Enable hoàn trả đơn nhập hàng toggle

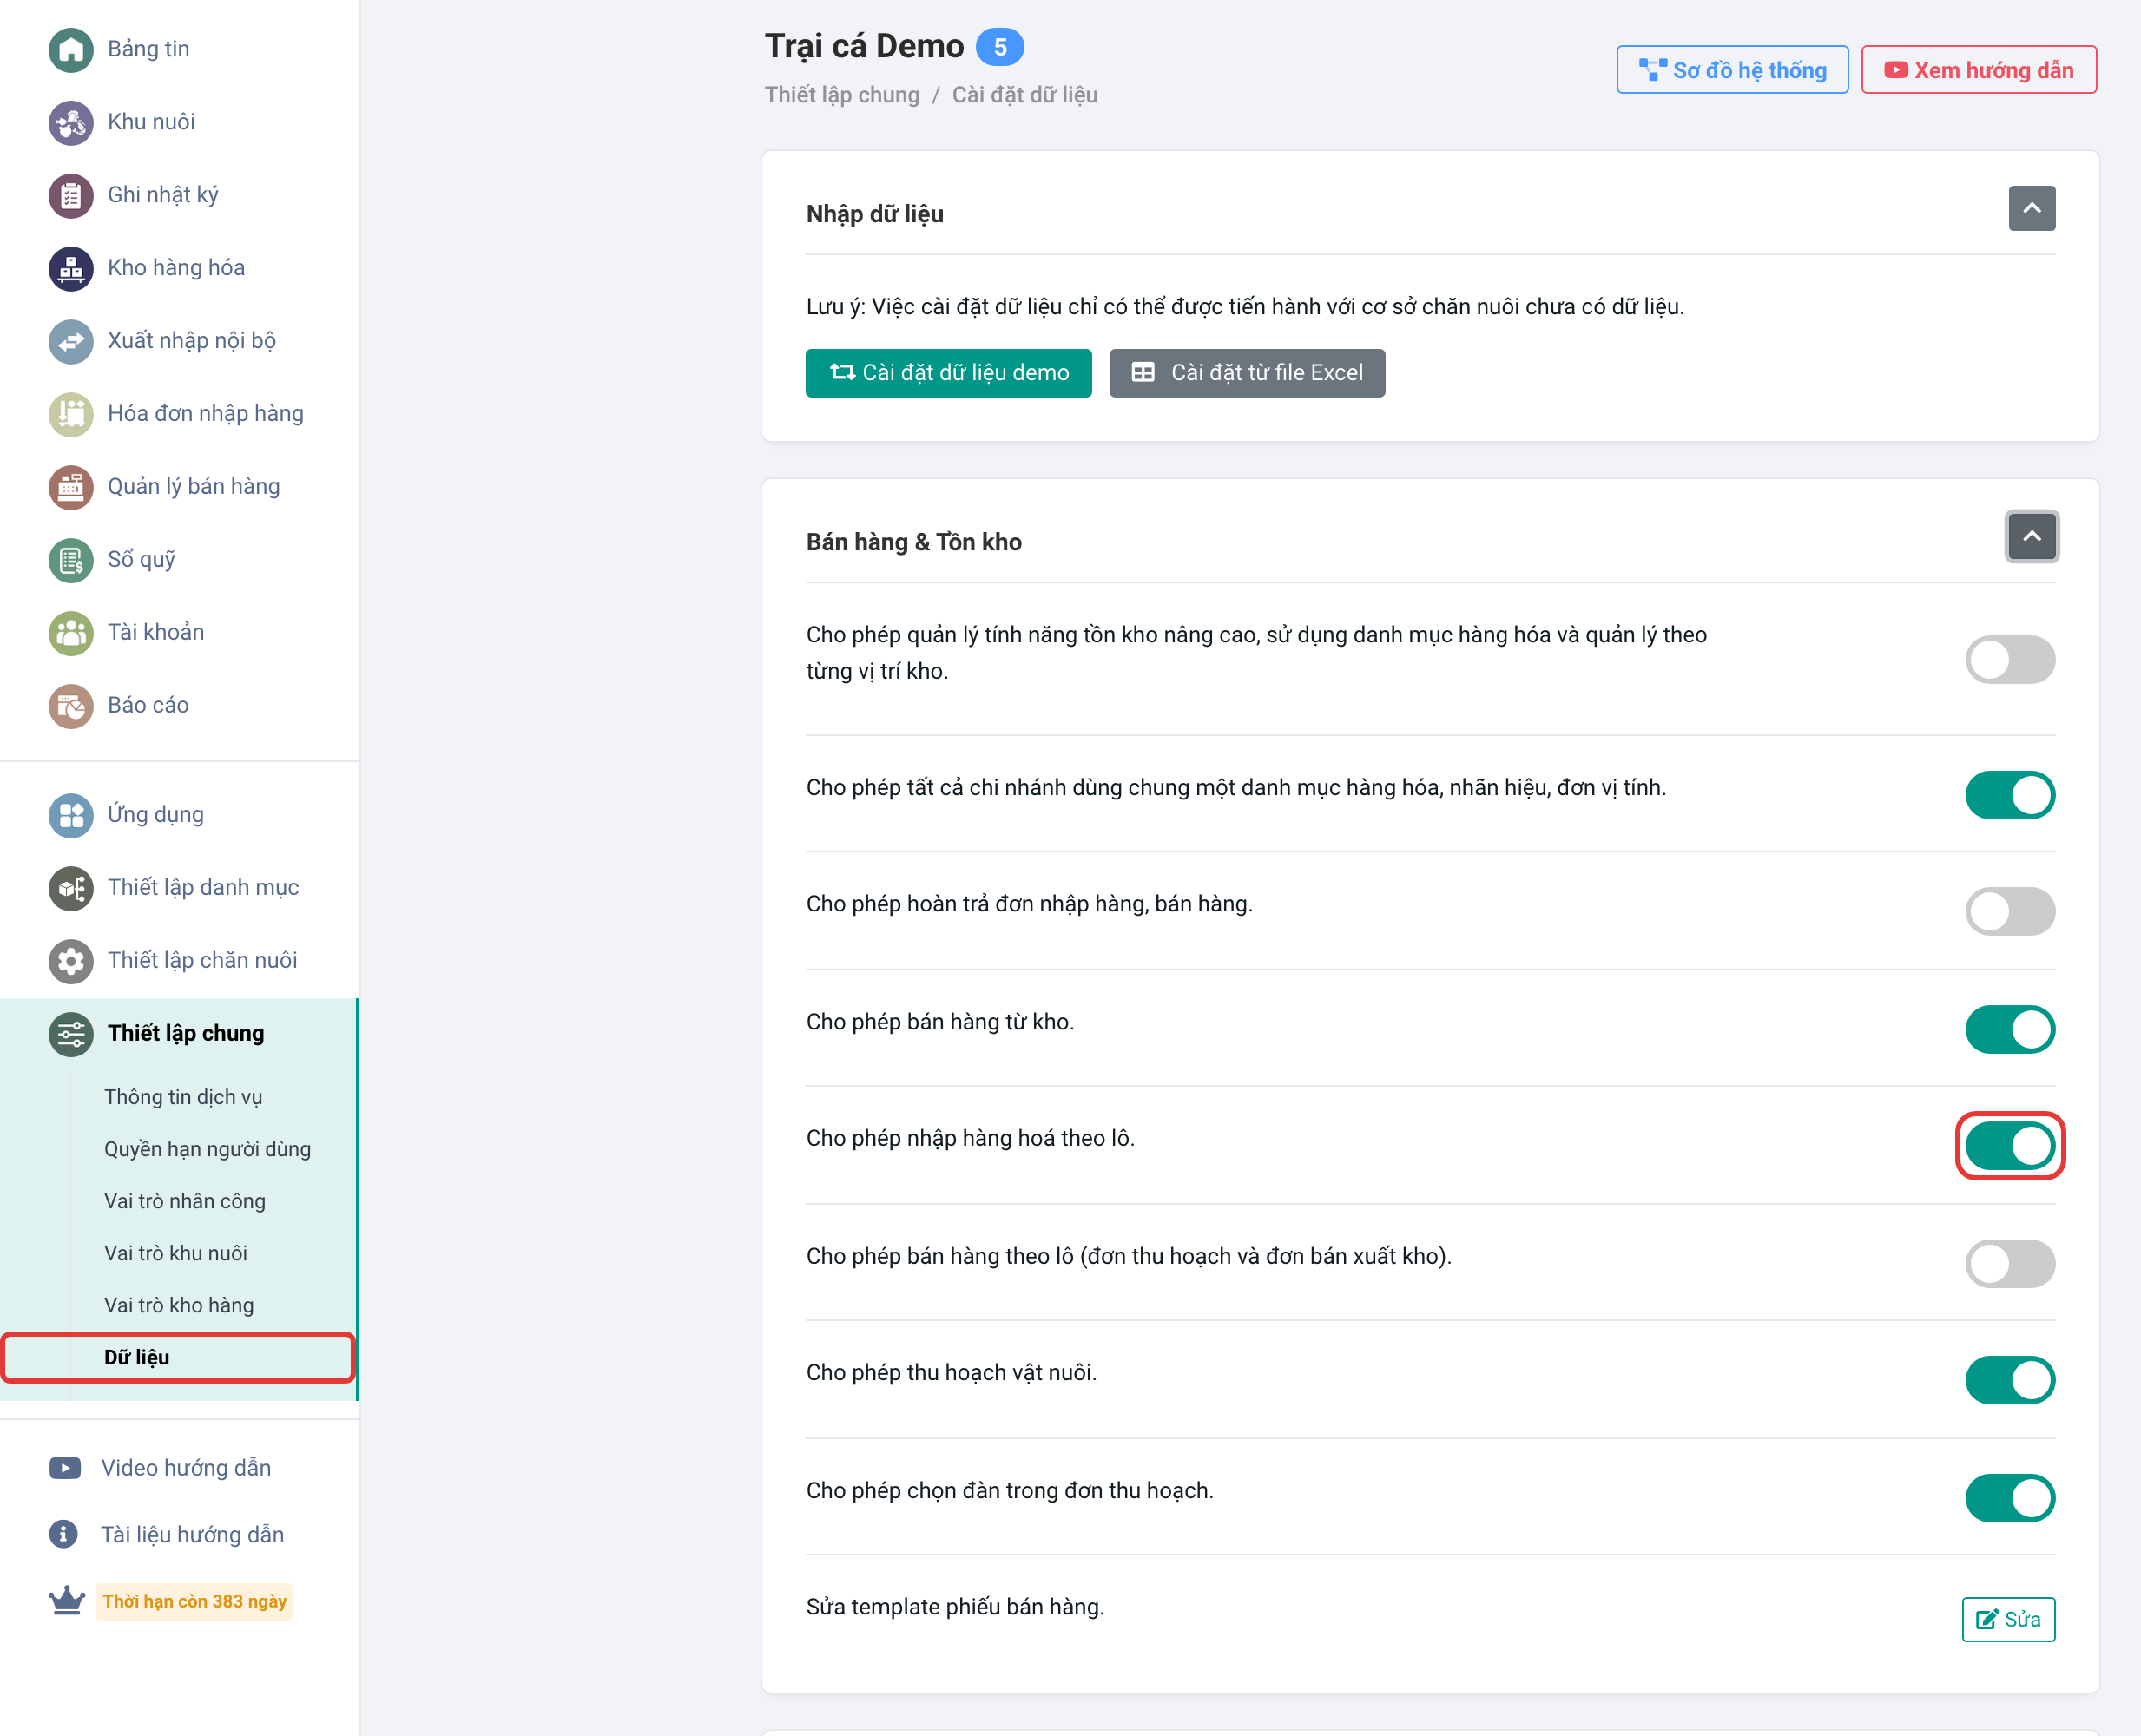pyautogui.click(x=2010, y=912)
